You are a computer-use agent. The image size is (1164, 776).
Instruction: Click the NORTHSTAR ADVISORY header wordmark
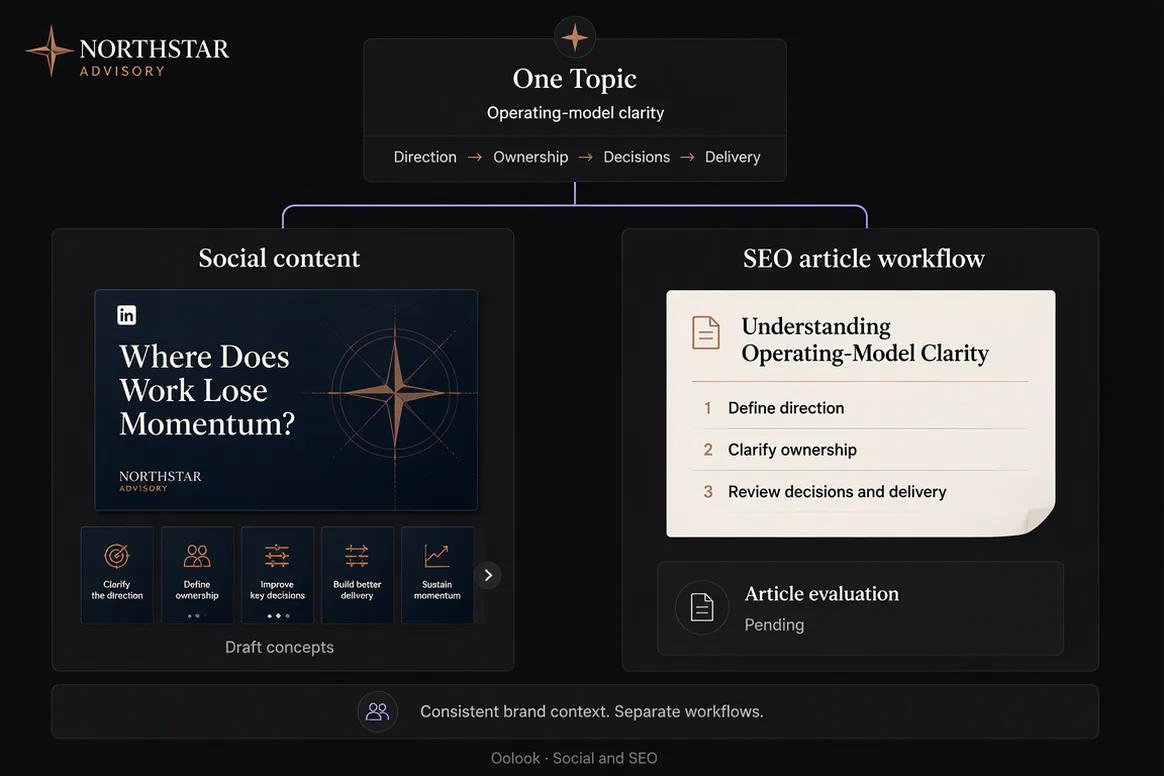click(x=154, y=56)
